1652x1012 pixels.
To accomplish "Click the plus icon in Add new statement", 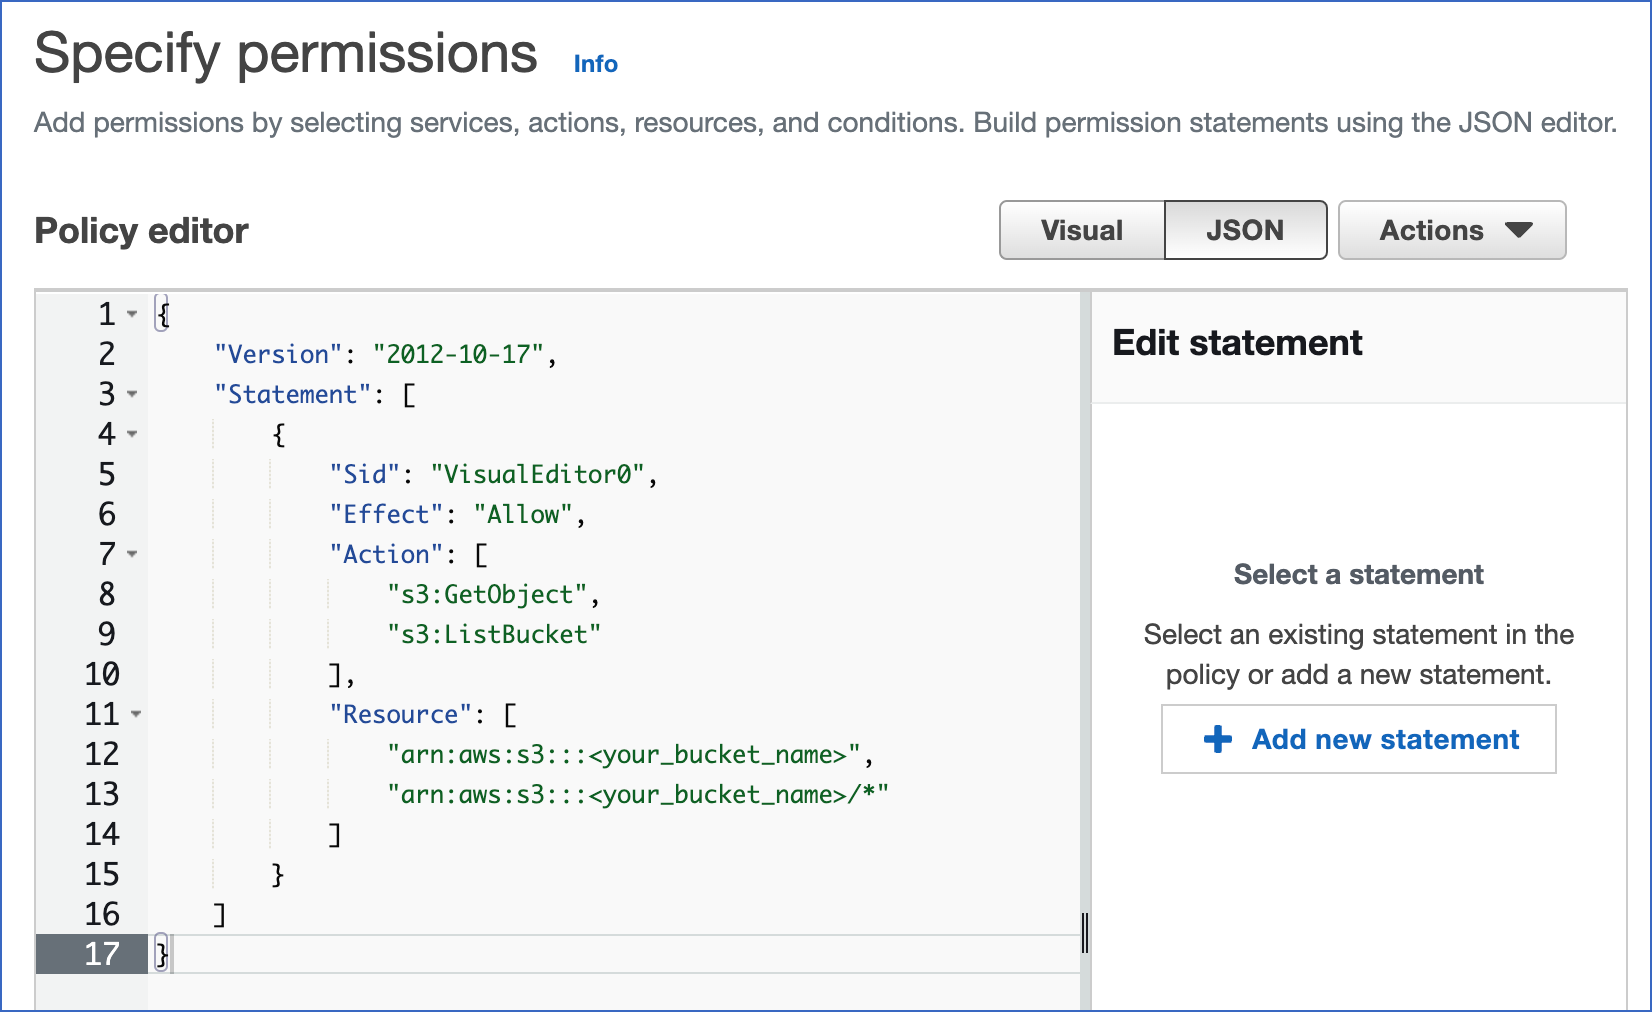I will pos(1218,739).
